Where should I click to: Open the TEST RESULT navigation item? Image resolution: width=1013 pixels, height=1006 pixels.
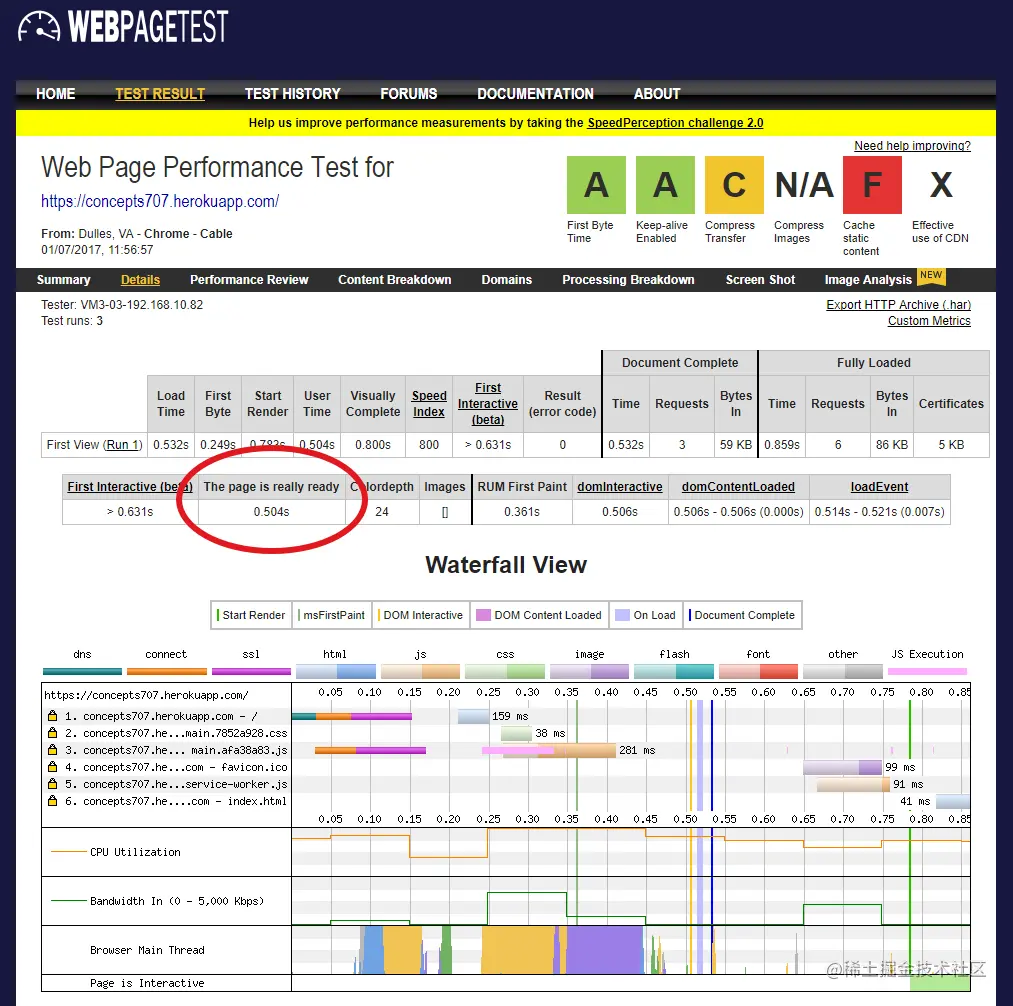pyautogui.click(x=160, y=94)
